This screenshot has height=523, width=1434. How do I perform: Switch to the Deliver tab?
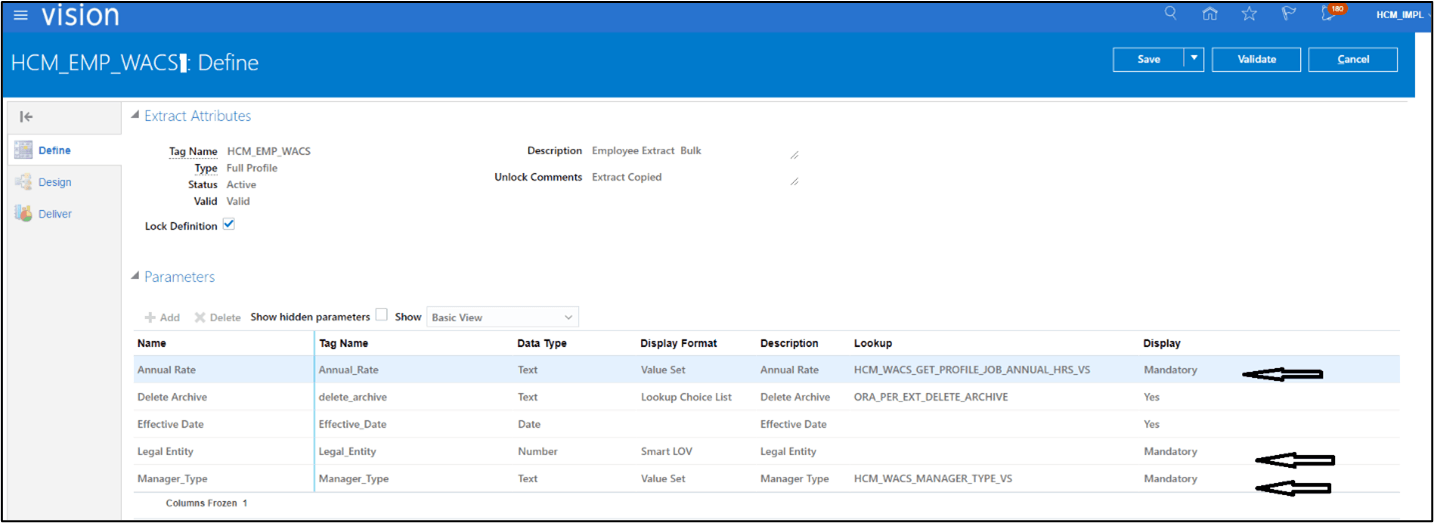click(55, 214)
